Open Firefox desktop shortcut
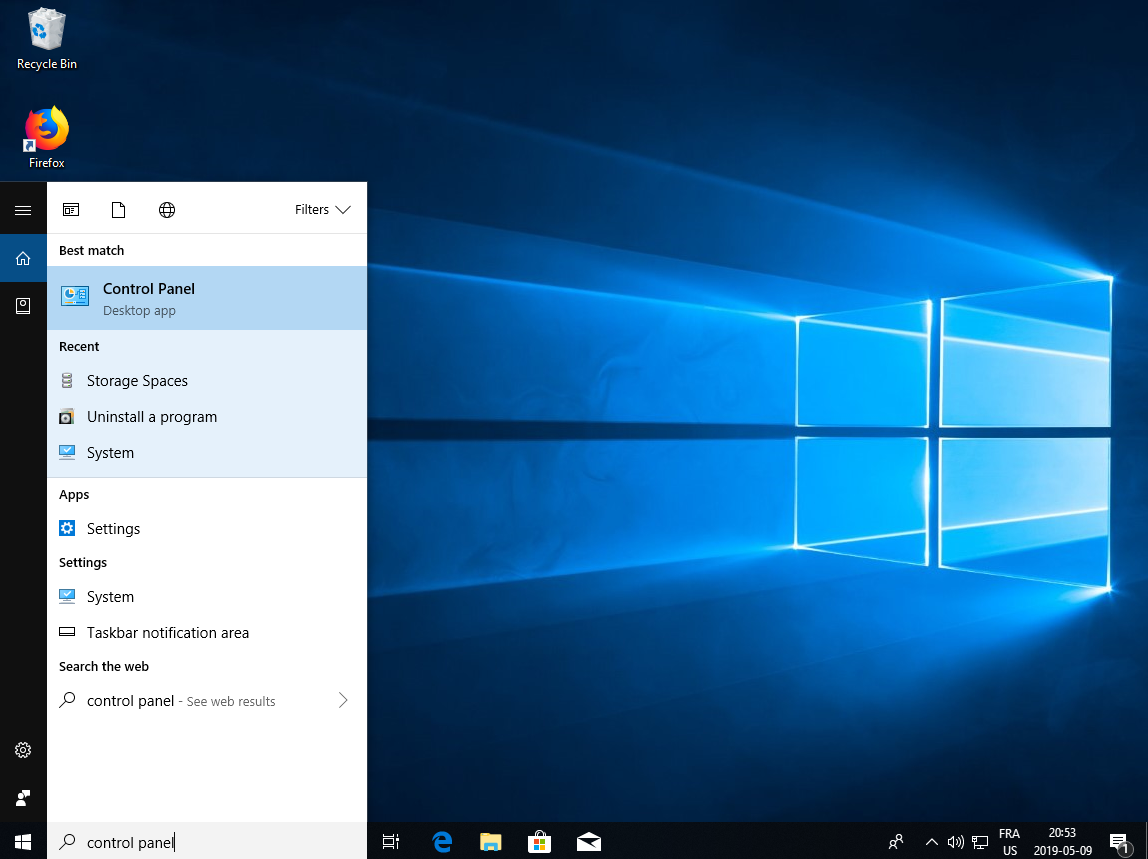This screenshot has width=1148, height=859. pyautogui.click(x=46, y=137)
